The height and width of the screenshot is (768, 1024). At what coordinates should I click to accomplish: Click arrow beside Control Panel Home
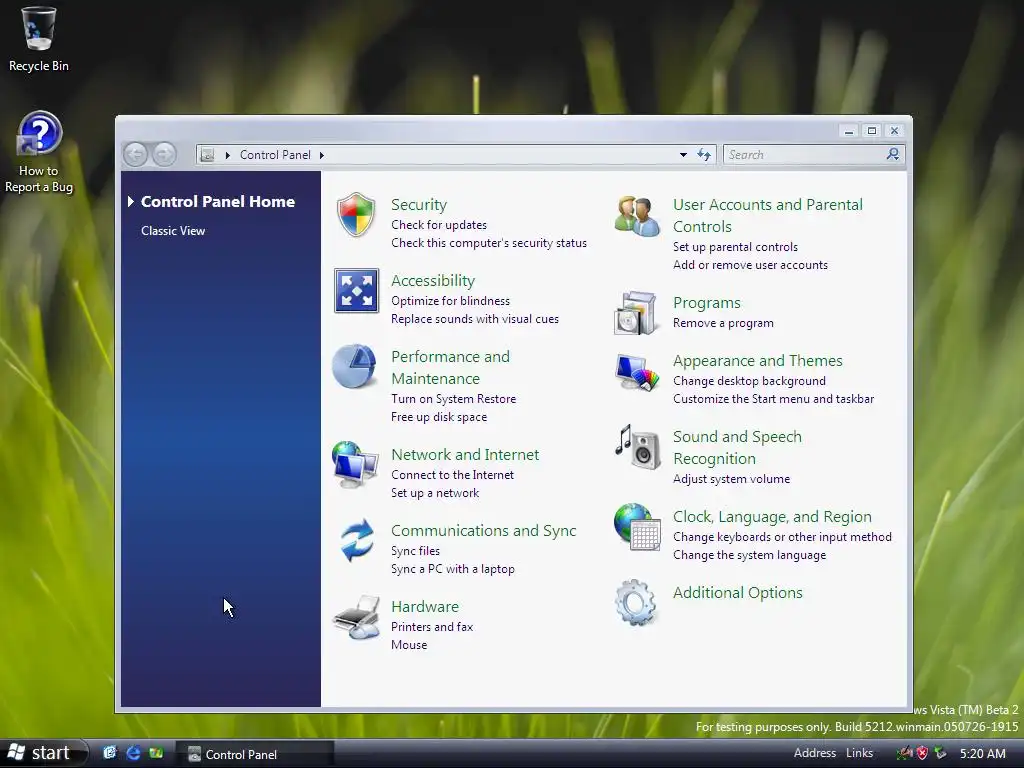point(131,201)
